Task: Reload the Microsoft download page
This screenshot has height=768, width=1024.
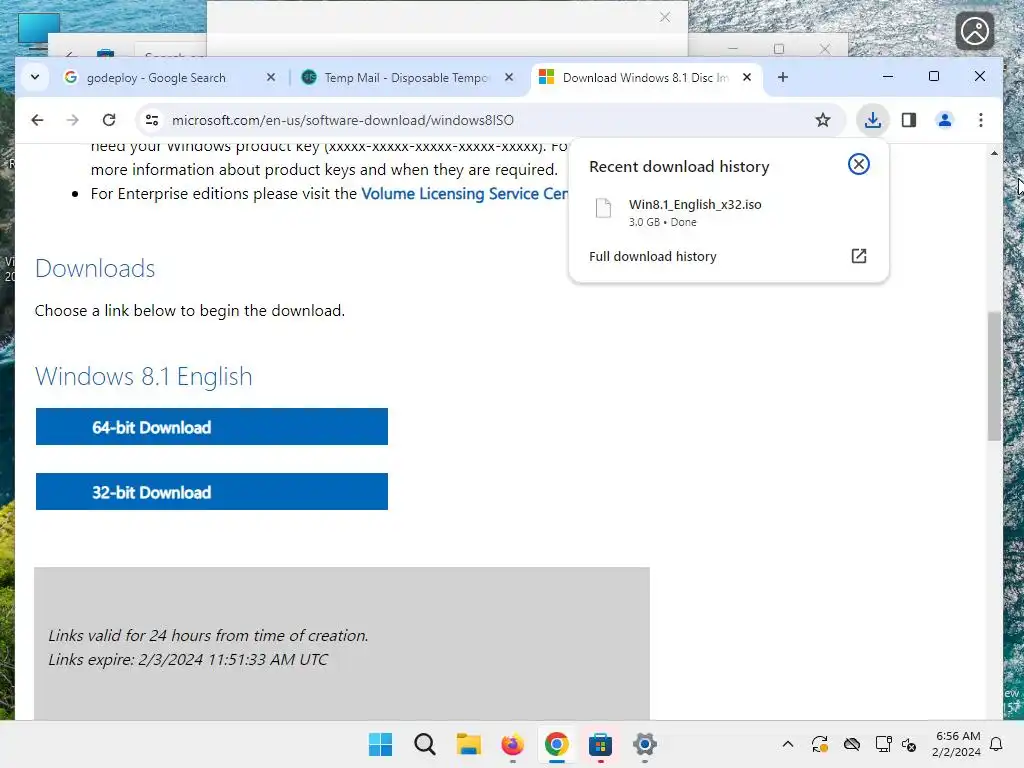Action: (109, 120)
